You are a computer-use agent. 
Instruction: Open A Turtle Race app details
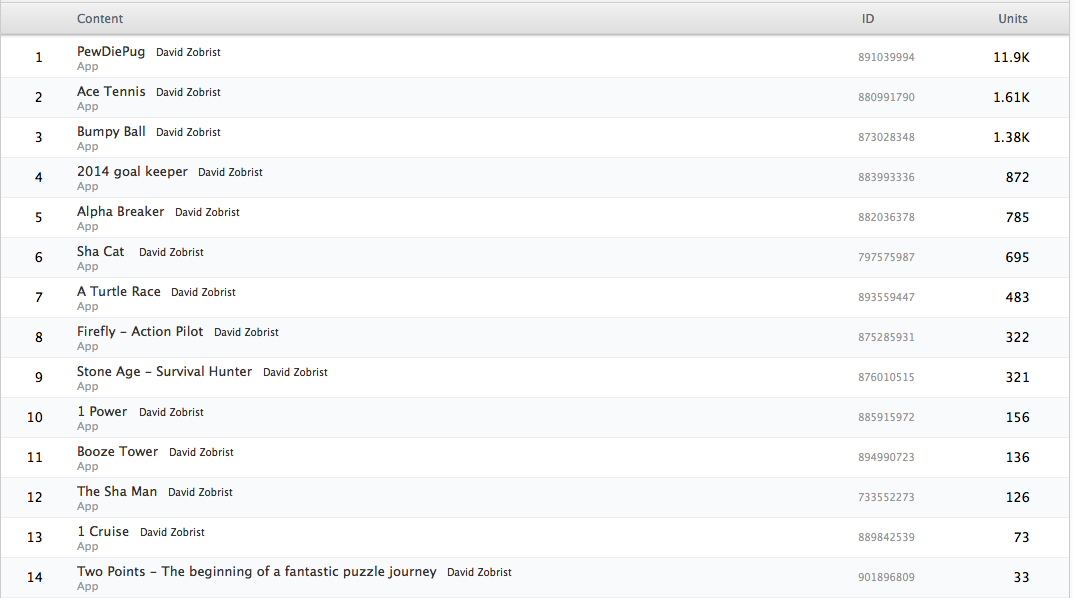(118, 291)
